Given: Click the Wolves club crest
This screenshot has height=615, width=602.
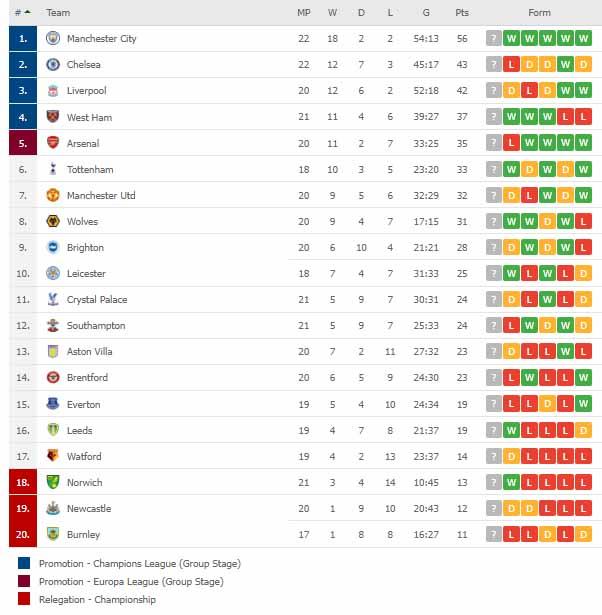Looking at the screenshot, I should coord(53,221).
